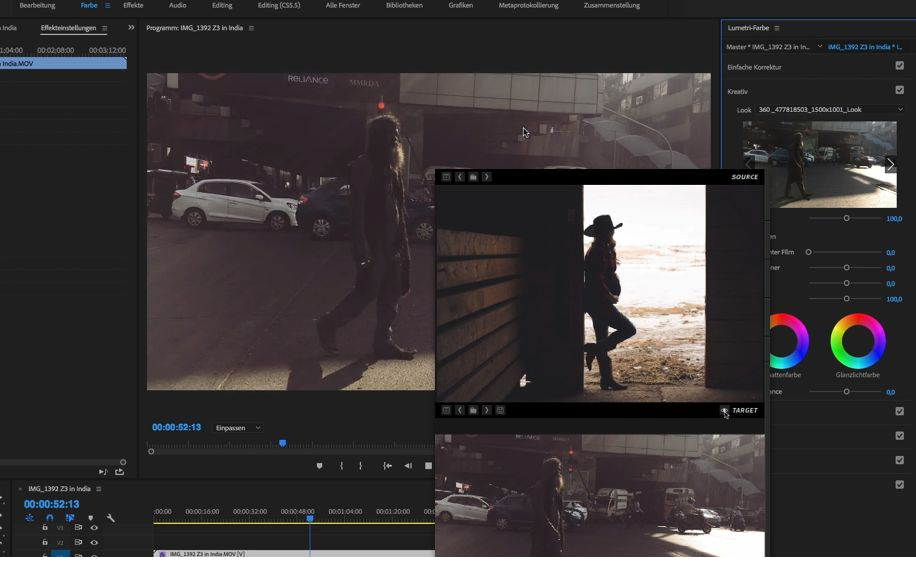The height and width of the screenshot is (579, 916).
Task: Open the Metaprotokollierung workspace
Action: coord(529,5)
